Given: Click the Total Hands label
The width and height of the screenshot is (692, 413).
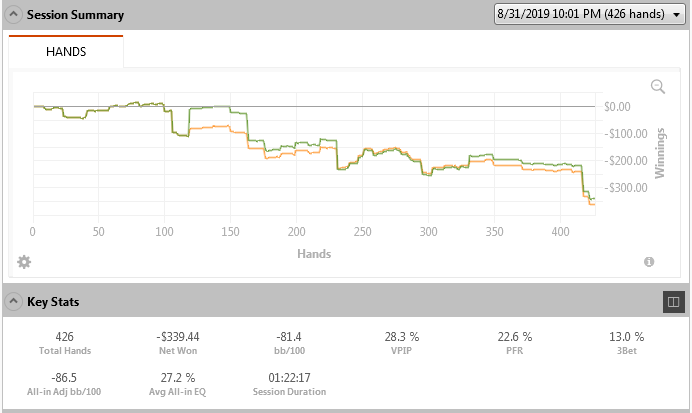Looking at the screenshot, I should [65, 351].
